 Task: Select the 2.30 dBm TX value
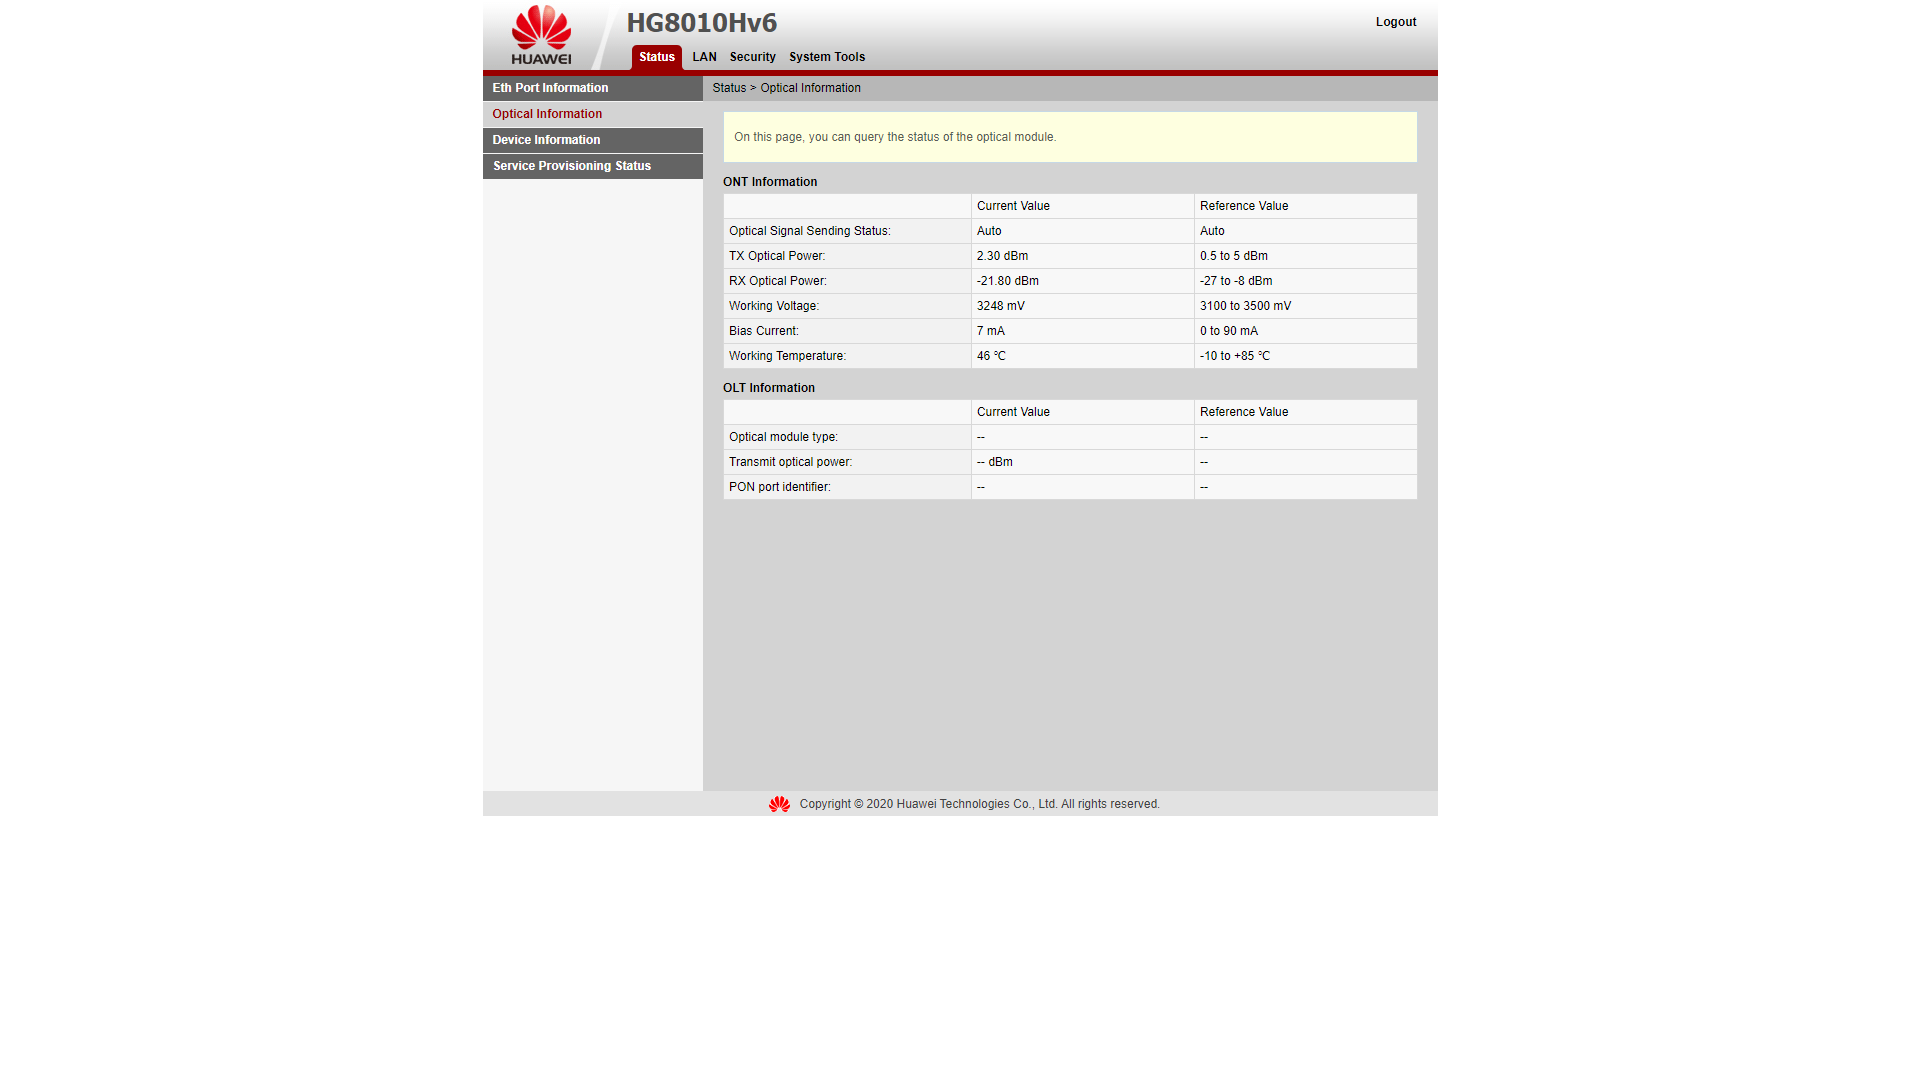pyautogui.click(x=1002, y=256)
